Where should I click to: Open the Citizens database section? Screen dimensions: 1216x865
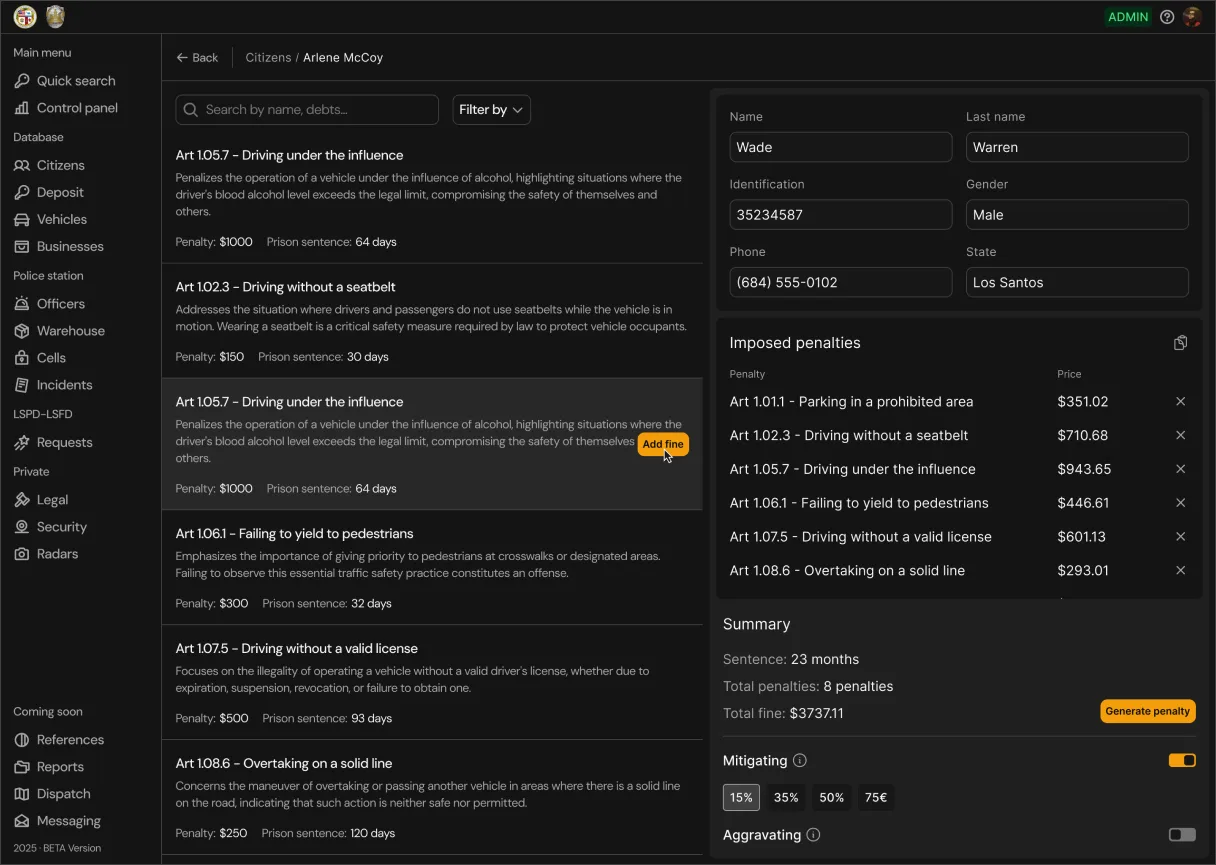[49, 165]
